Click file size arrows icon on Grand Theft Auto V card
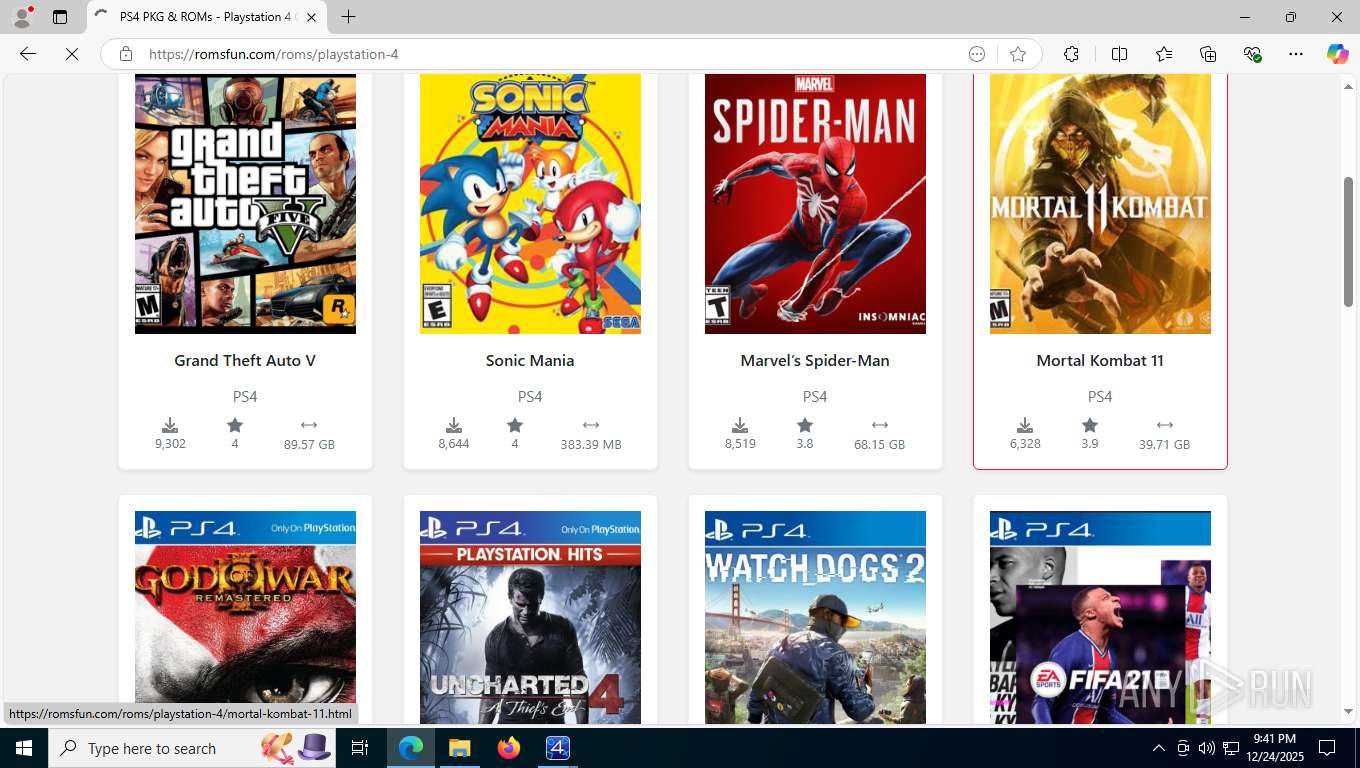The image size is (1360, 768). (x=309, y=425)
